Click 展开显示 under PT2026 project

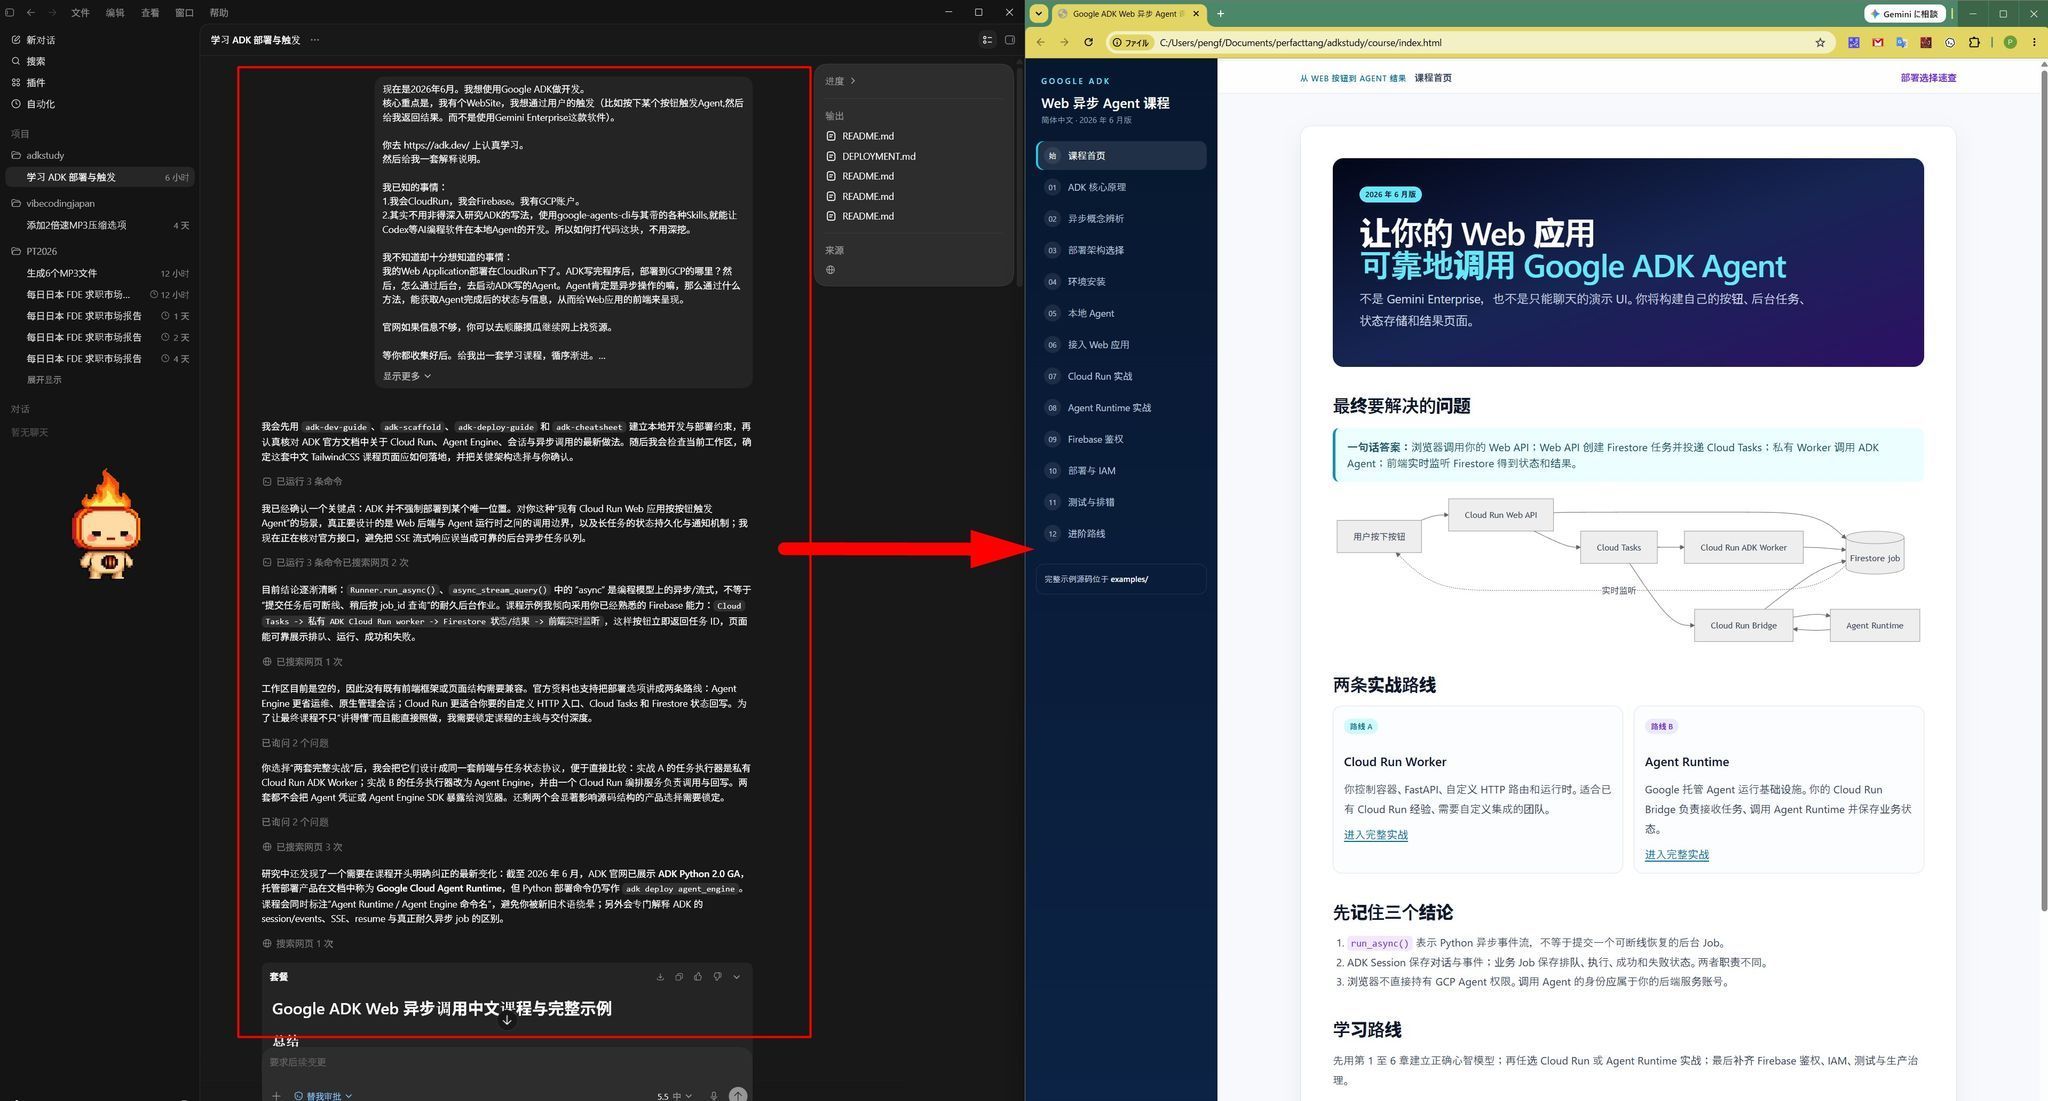click(x=44, y=380)
